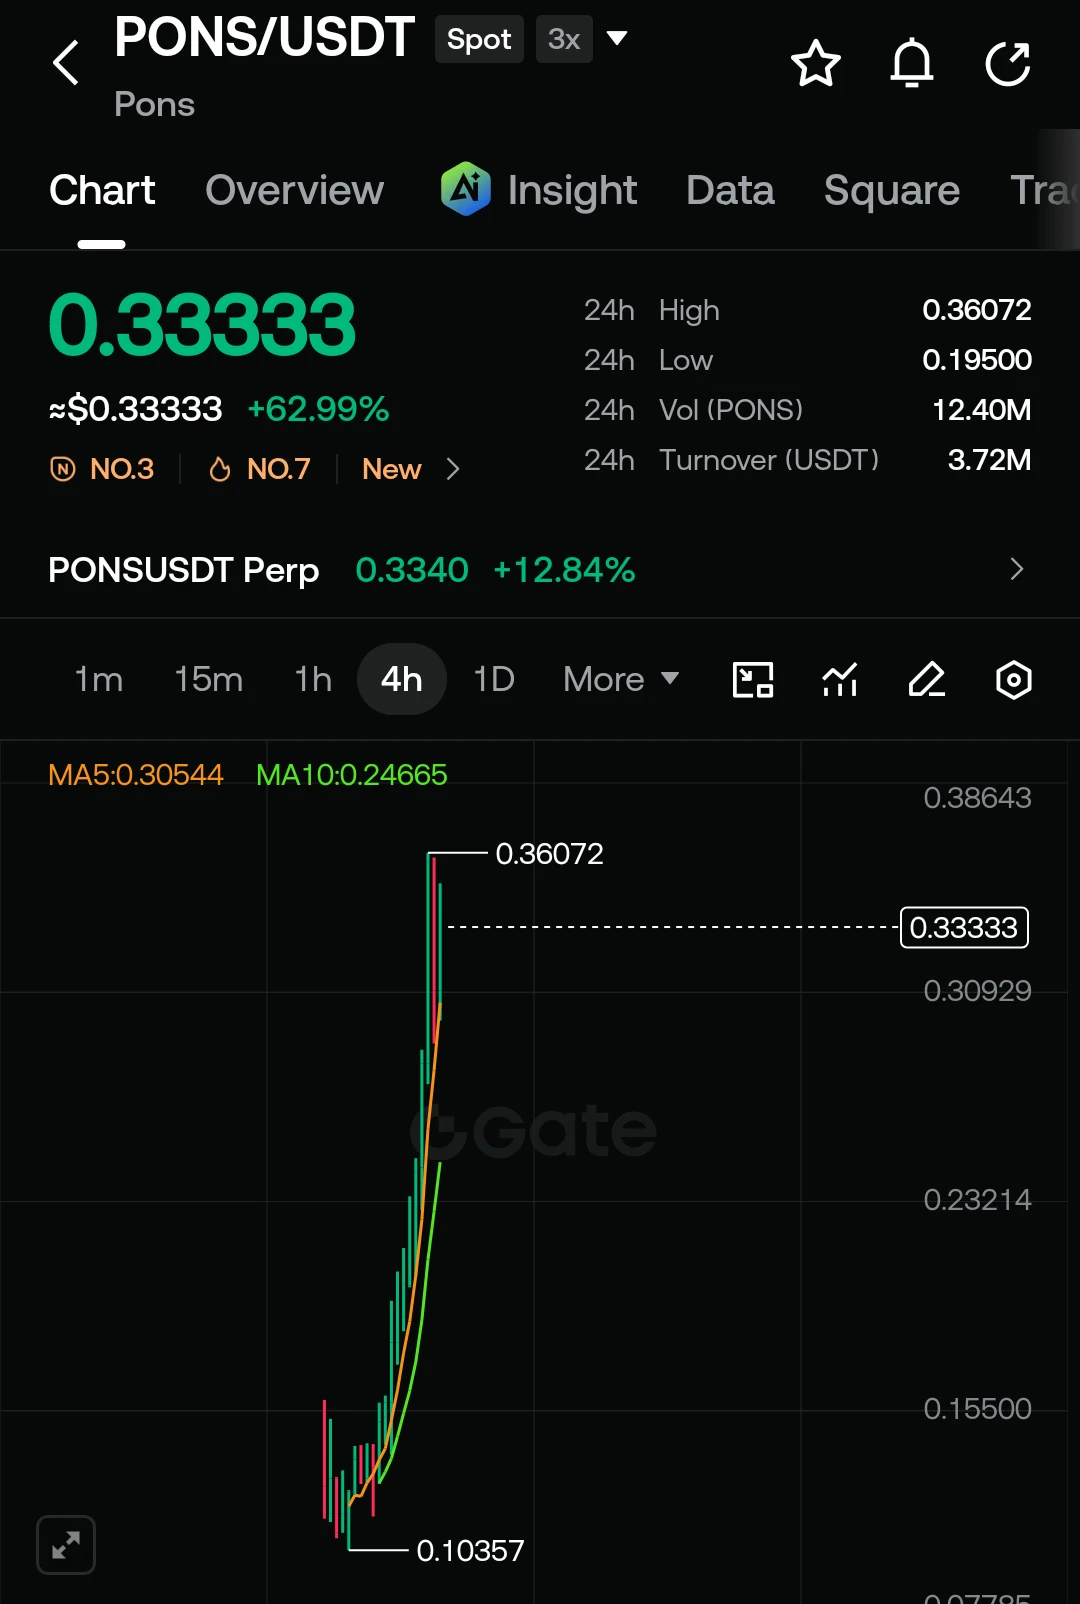The width and height of the screenshot is (1080, 1604).
Task: Select the 1D timeframe
Action: (x=494, y=680)
